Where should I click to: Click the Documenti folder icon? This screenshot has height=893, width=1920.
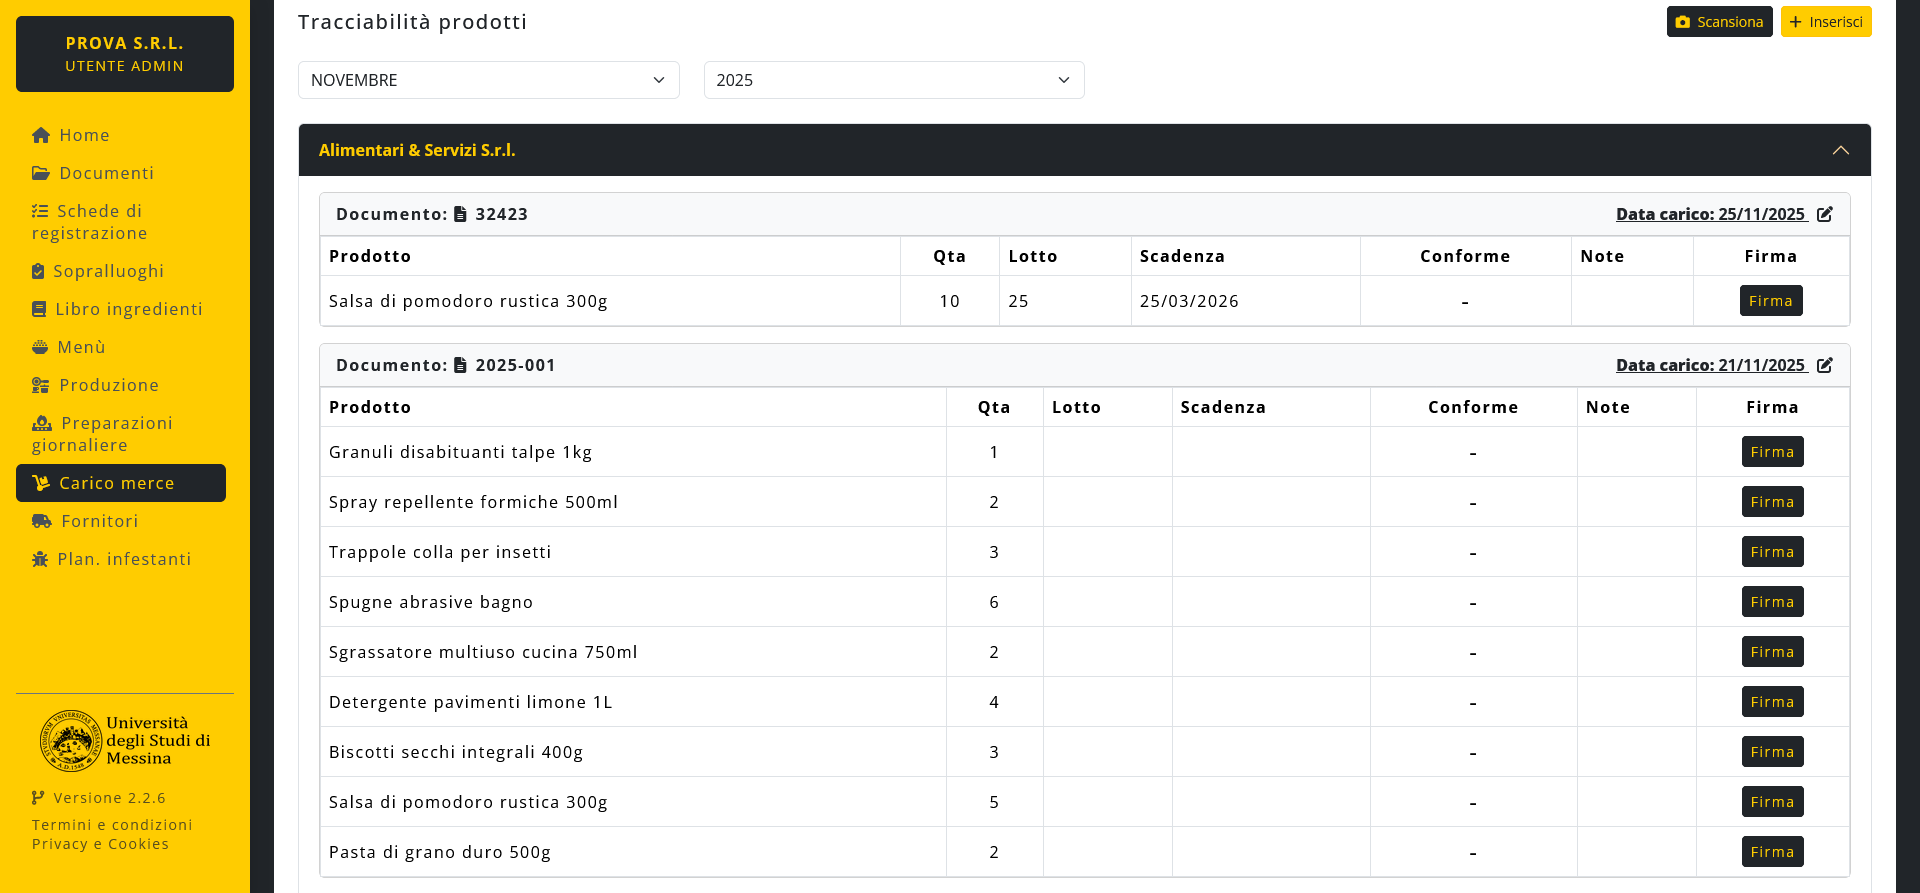41,173
